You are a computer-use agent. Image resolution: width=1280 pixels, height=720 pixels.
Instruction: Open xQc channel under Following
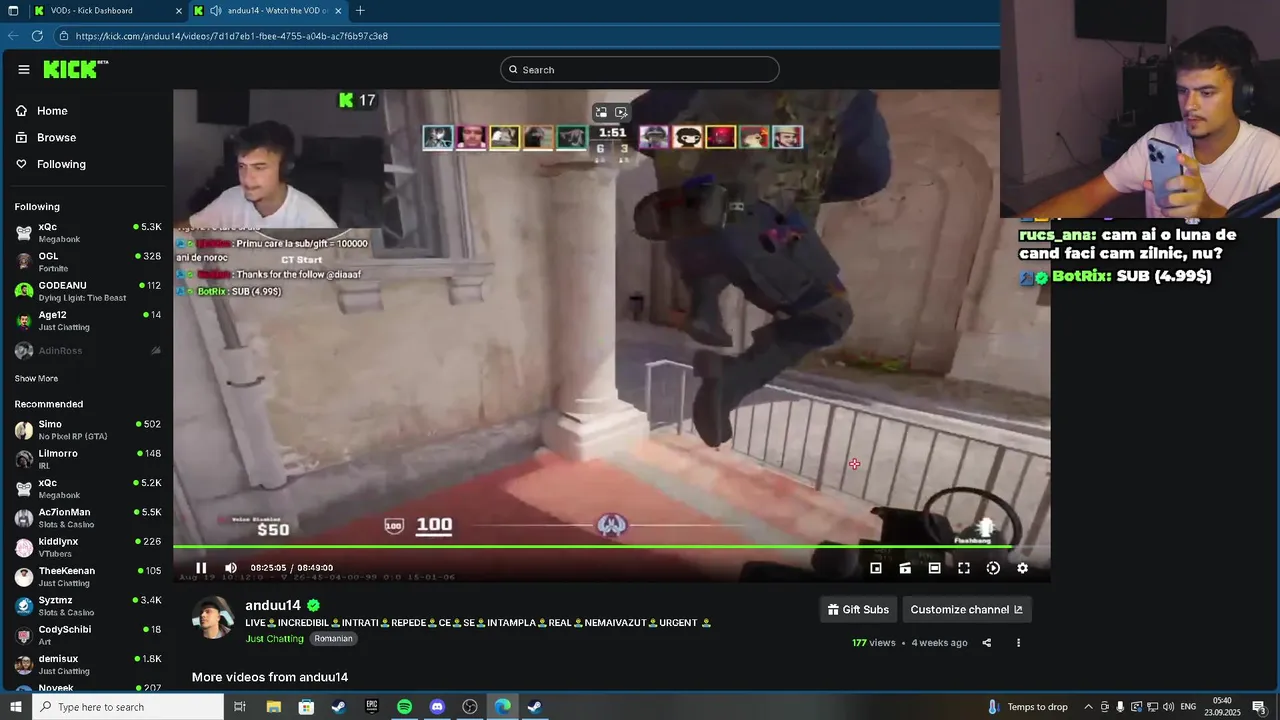[87, 233]
